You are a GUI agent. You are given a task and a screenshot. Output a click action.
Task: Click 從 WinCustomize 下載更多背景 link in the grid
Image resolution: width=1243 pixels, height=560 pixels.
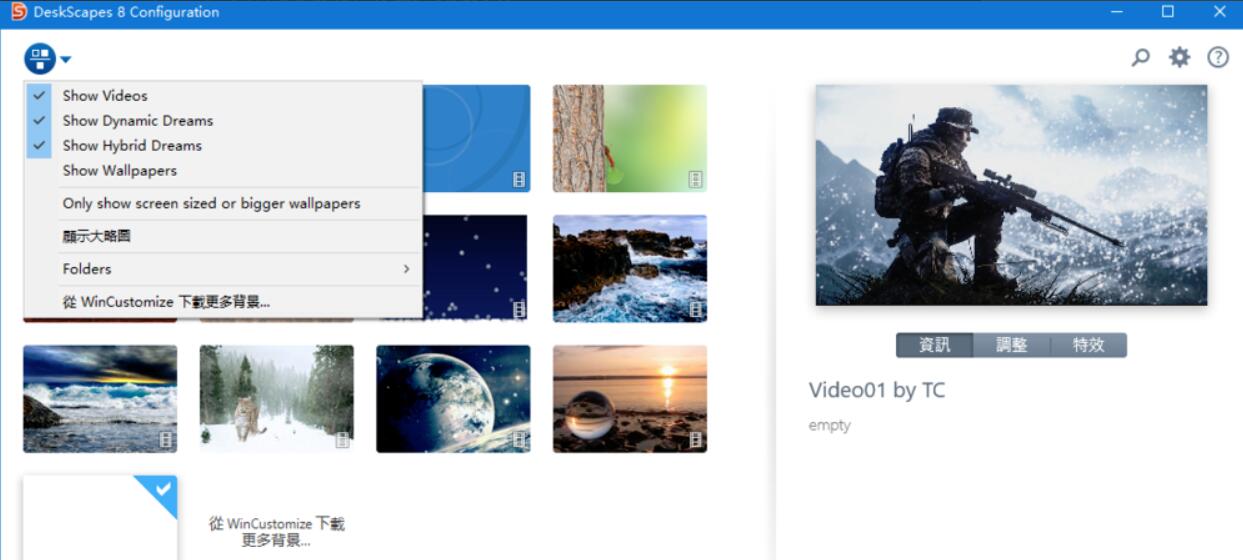(x=276, y=531)
